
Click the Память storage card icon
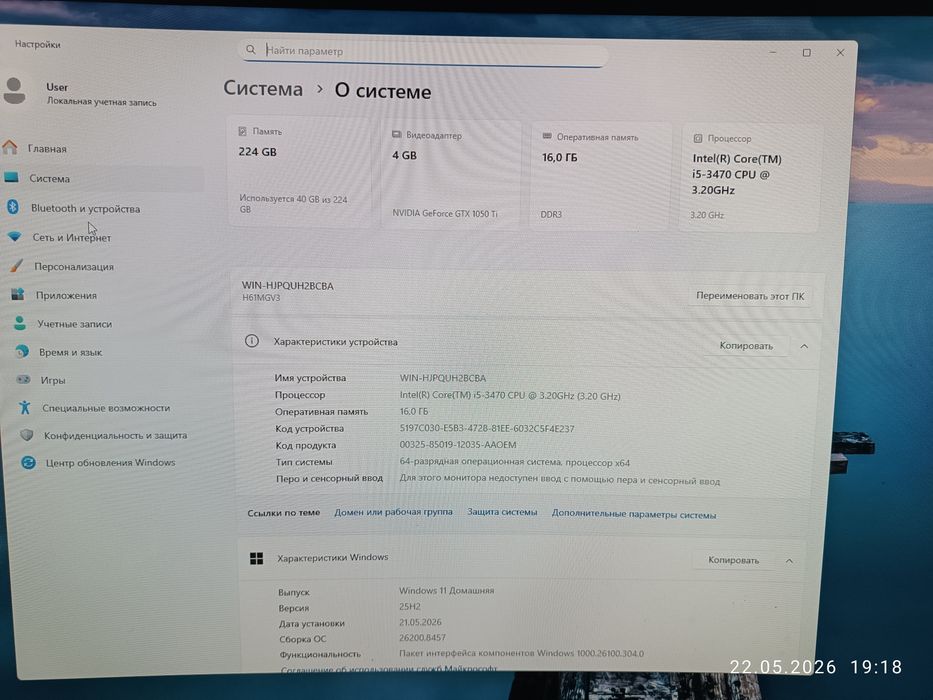[x=243, y=131]
